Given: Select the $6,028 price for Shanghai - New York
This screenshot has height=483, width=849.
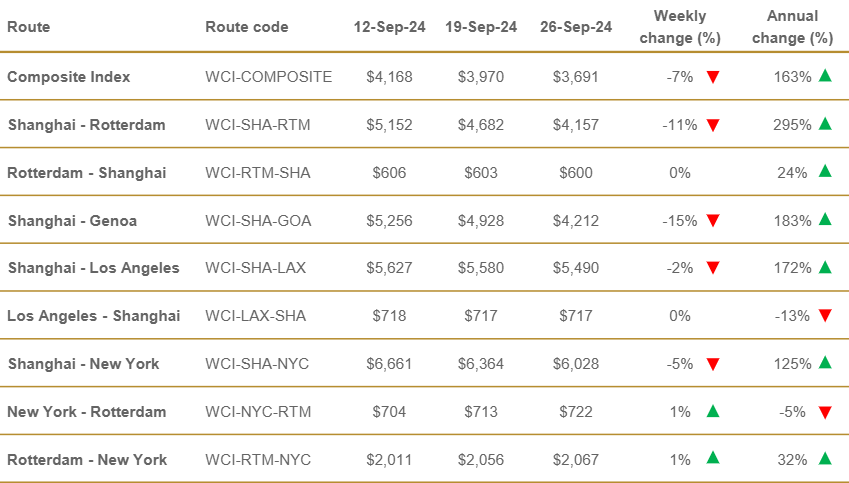Looking at the screenshot, I should [x=576, y=364].
